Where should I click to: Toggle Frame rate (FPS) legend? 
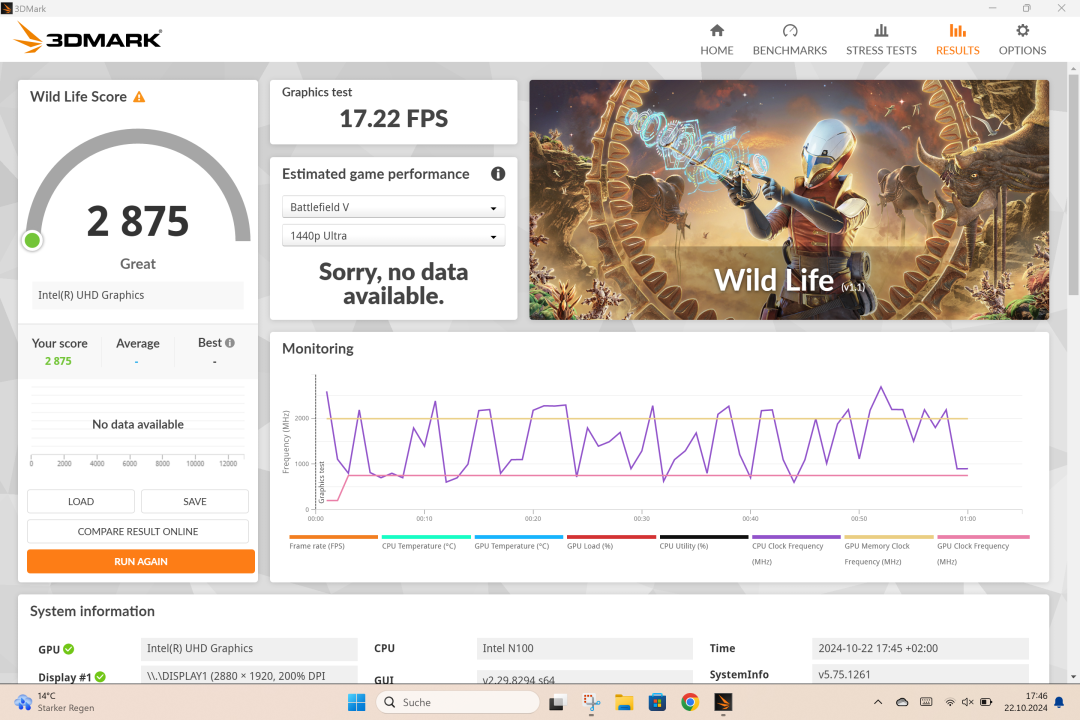coord(333,542)
